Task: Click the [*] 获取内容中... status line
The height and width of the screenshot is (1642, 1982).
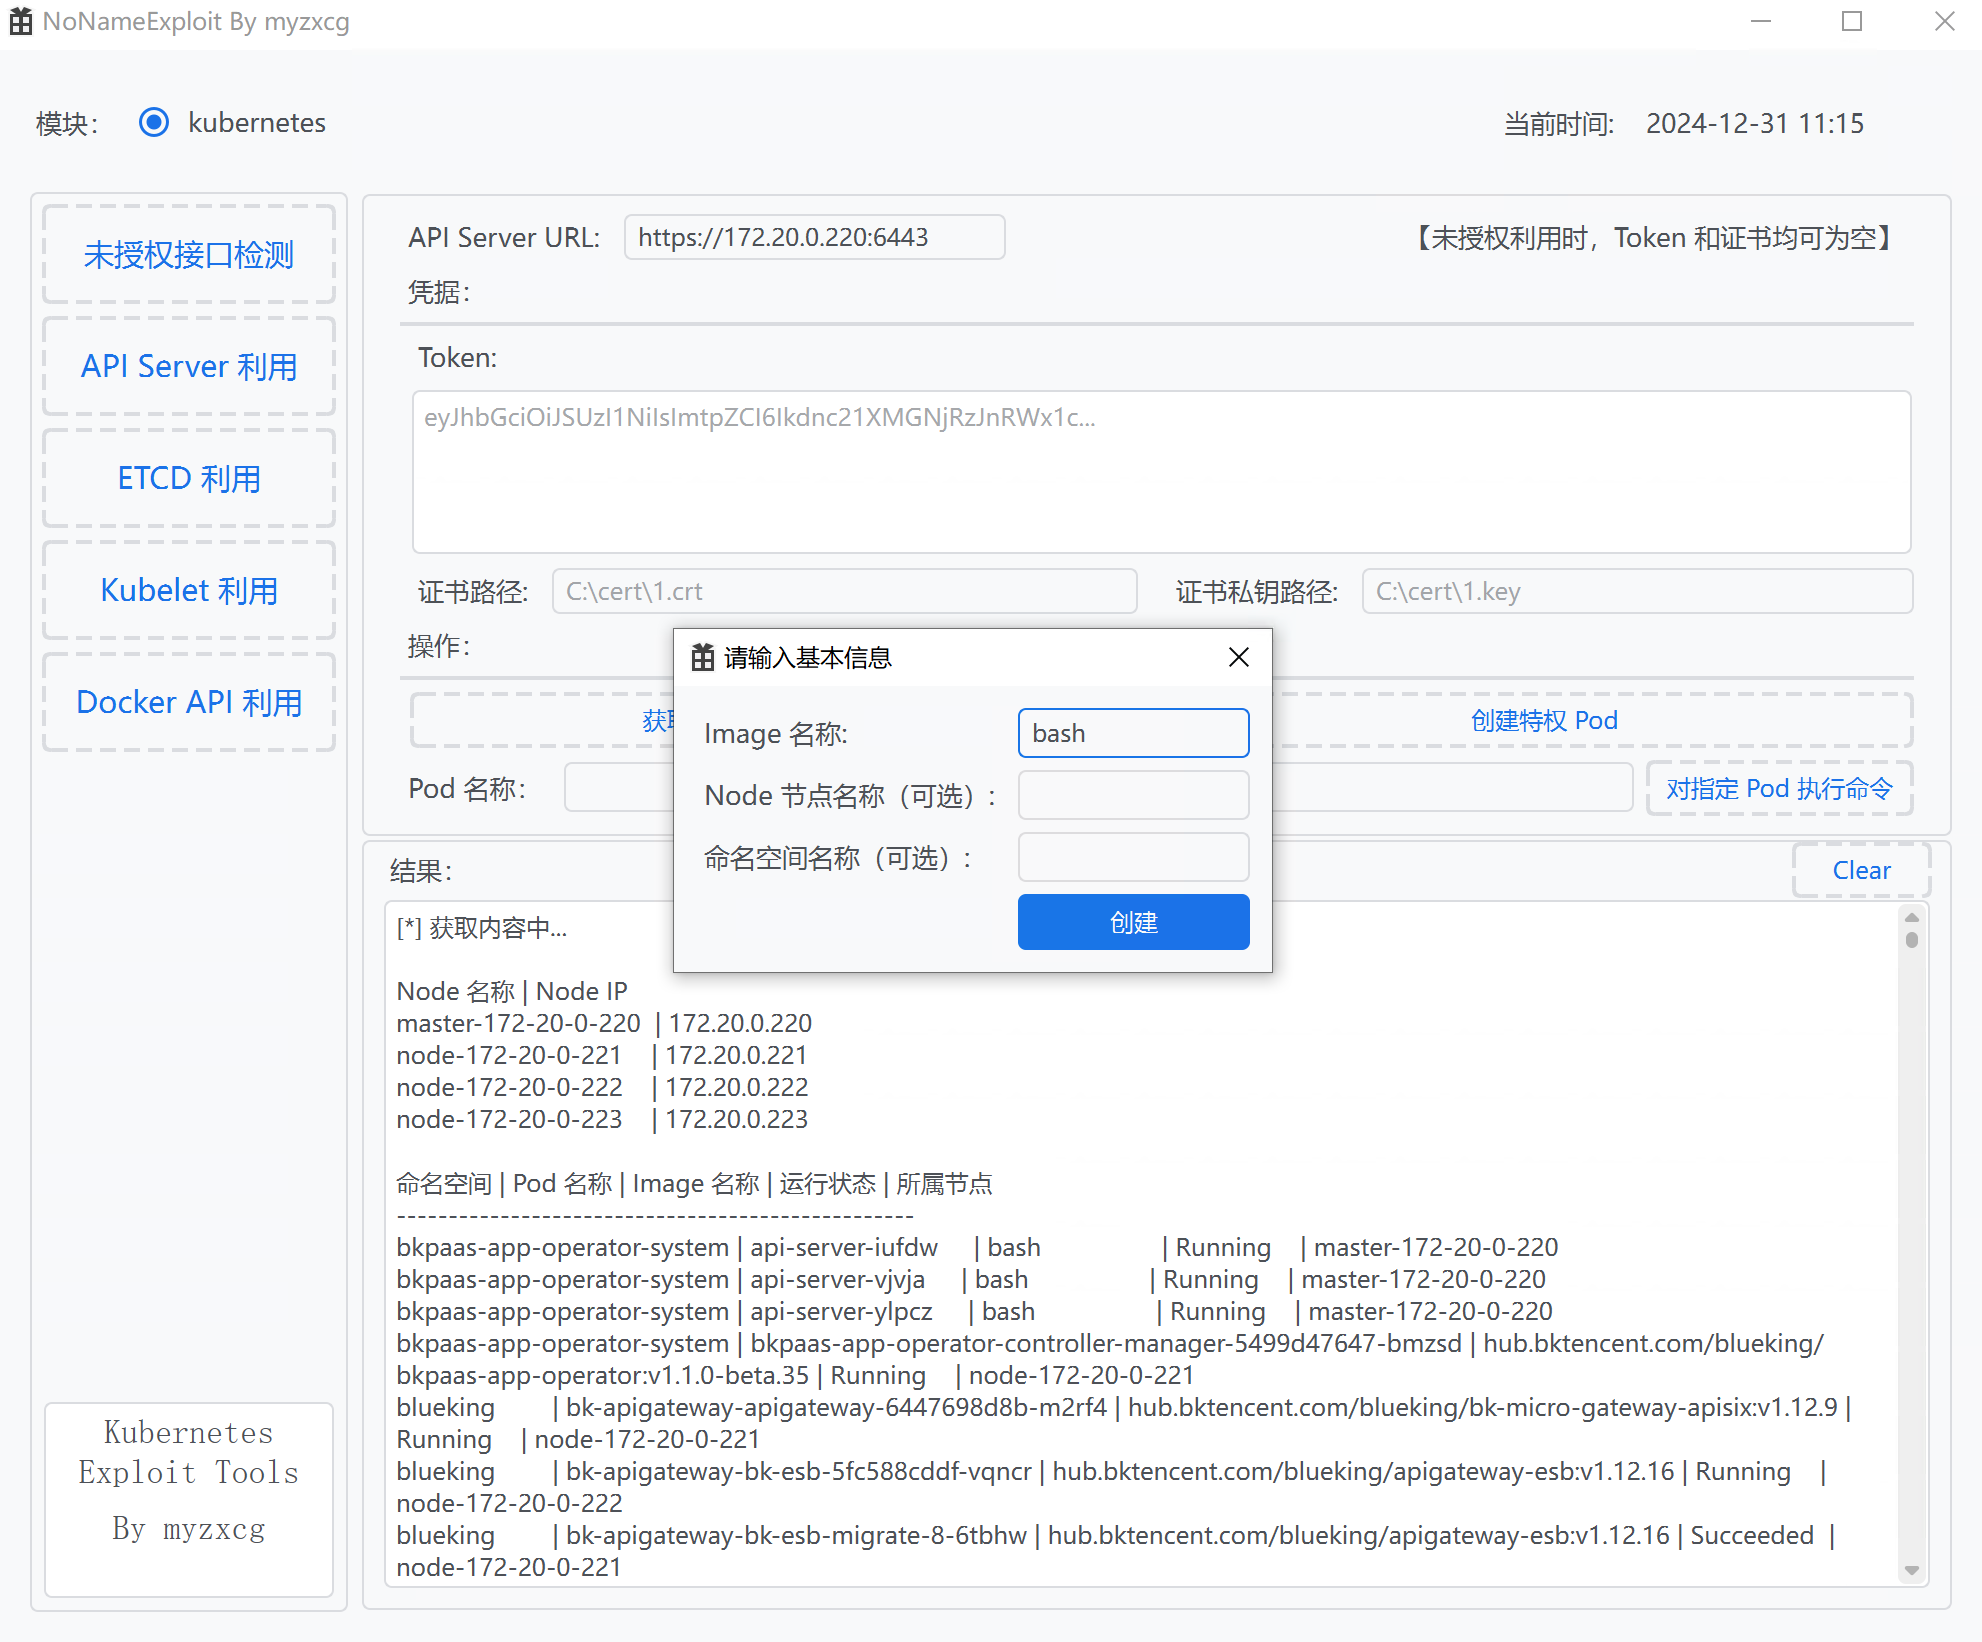Action: click(x=482, y=928)
